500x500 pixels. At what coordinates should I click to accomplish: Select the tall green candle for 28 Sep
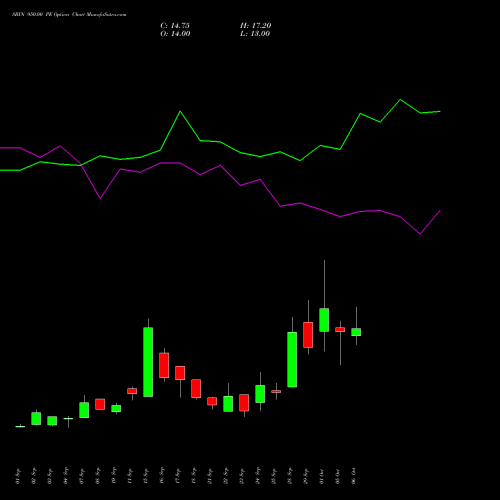pos(292,359)
